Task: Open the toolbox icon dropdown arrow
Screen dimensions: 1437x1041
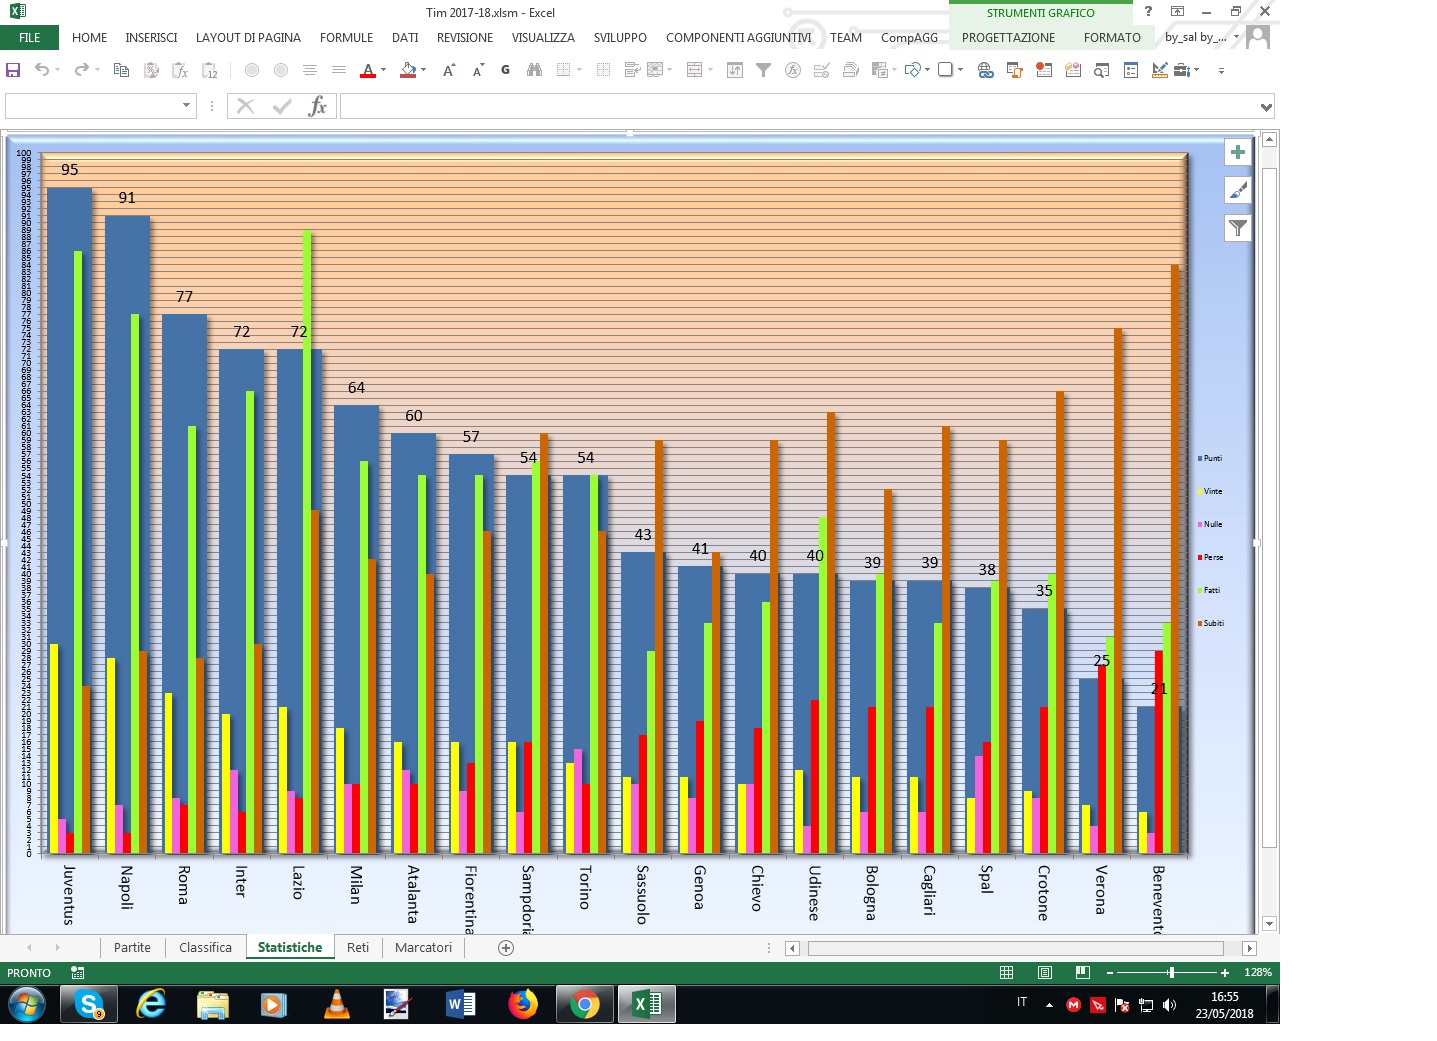Action: 1196,70
